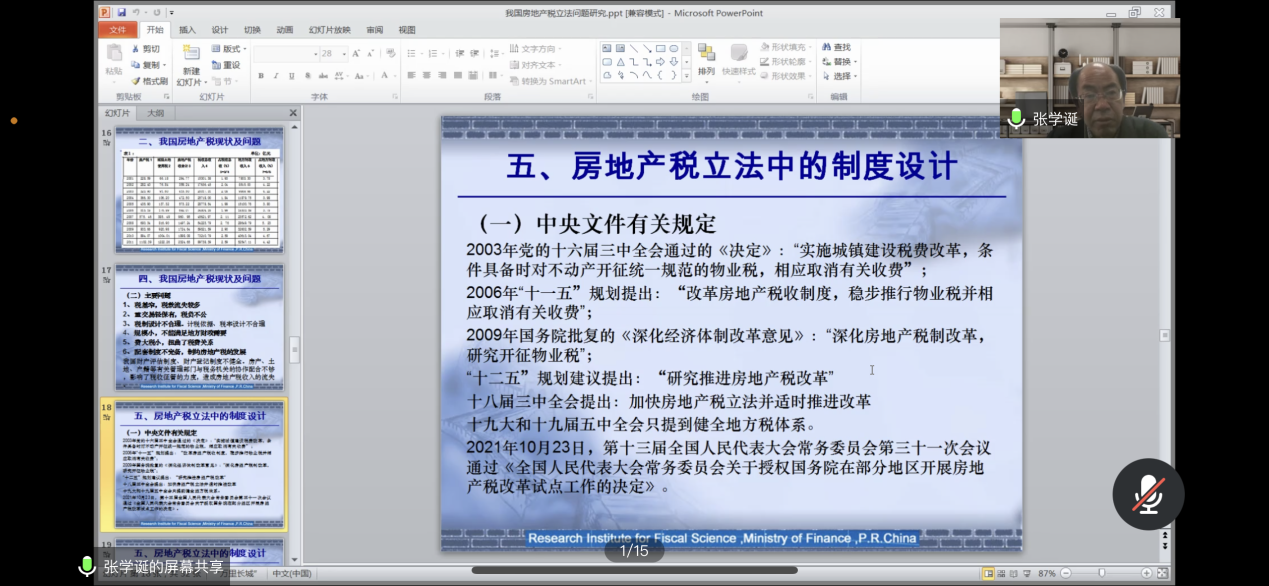The image size is (1269, 586).
Task: Click the New Slide icon
Action: [191, 55]
